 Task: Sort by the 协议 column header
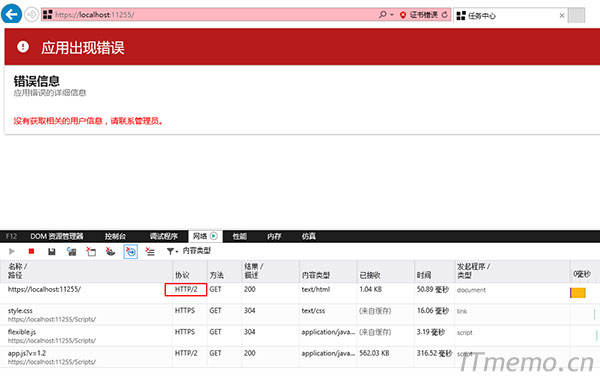pos(190,271)
